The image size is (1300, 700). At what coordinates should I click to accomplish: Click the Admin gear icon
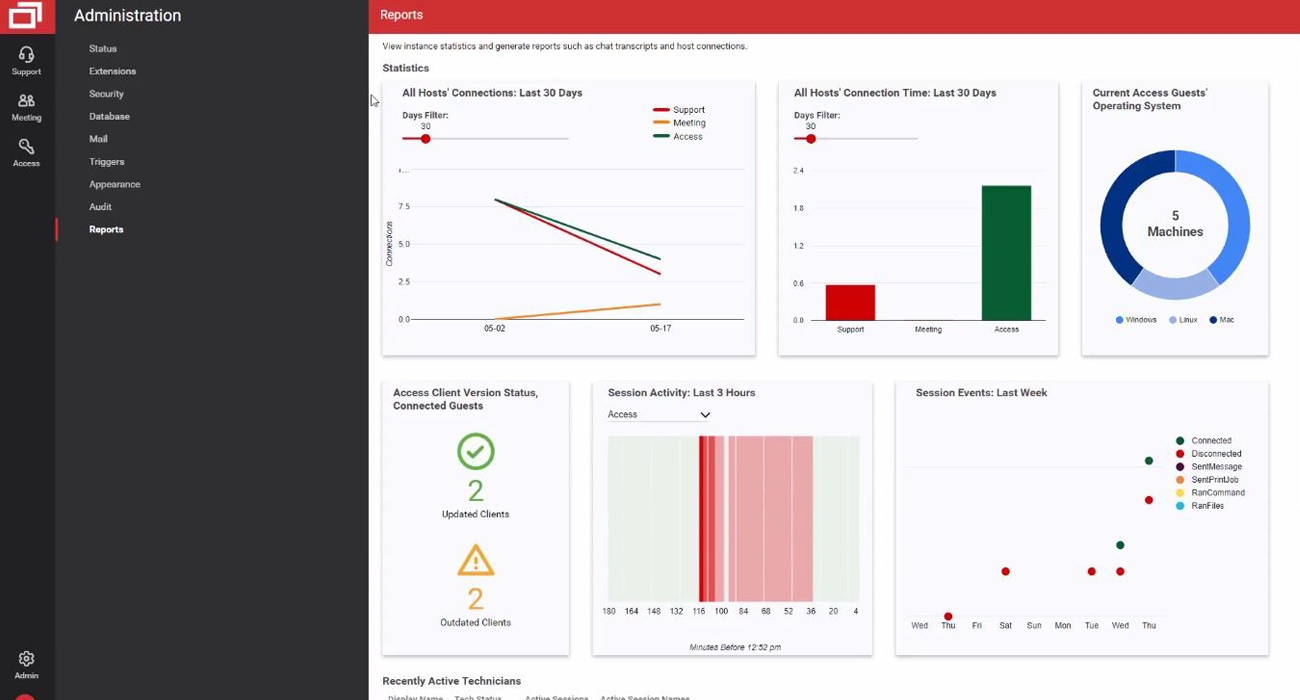pyautogui.click(x=26, y=659)
